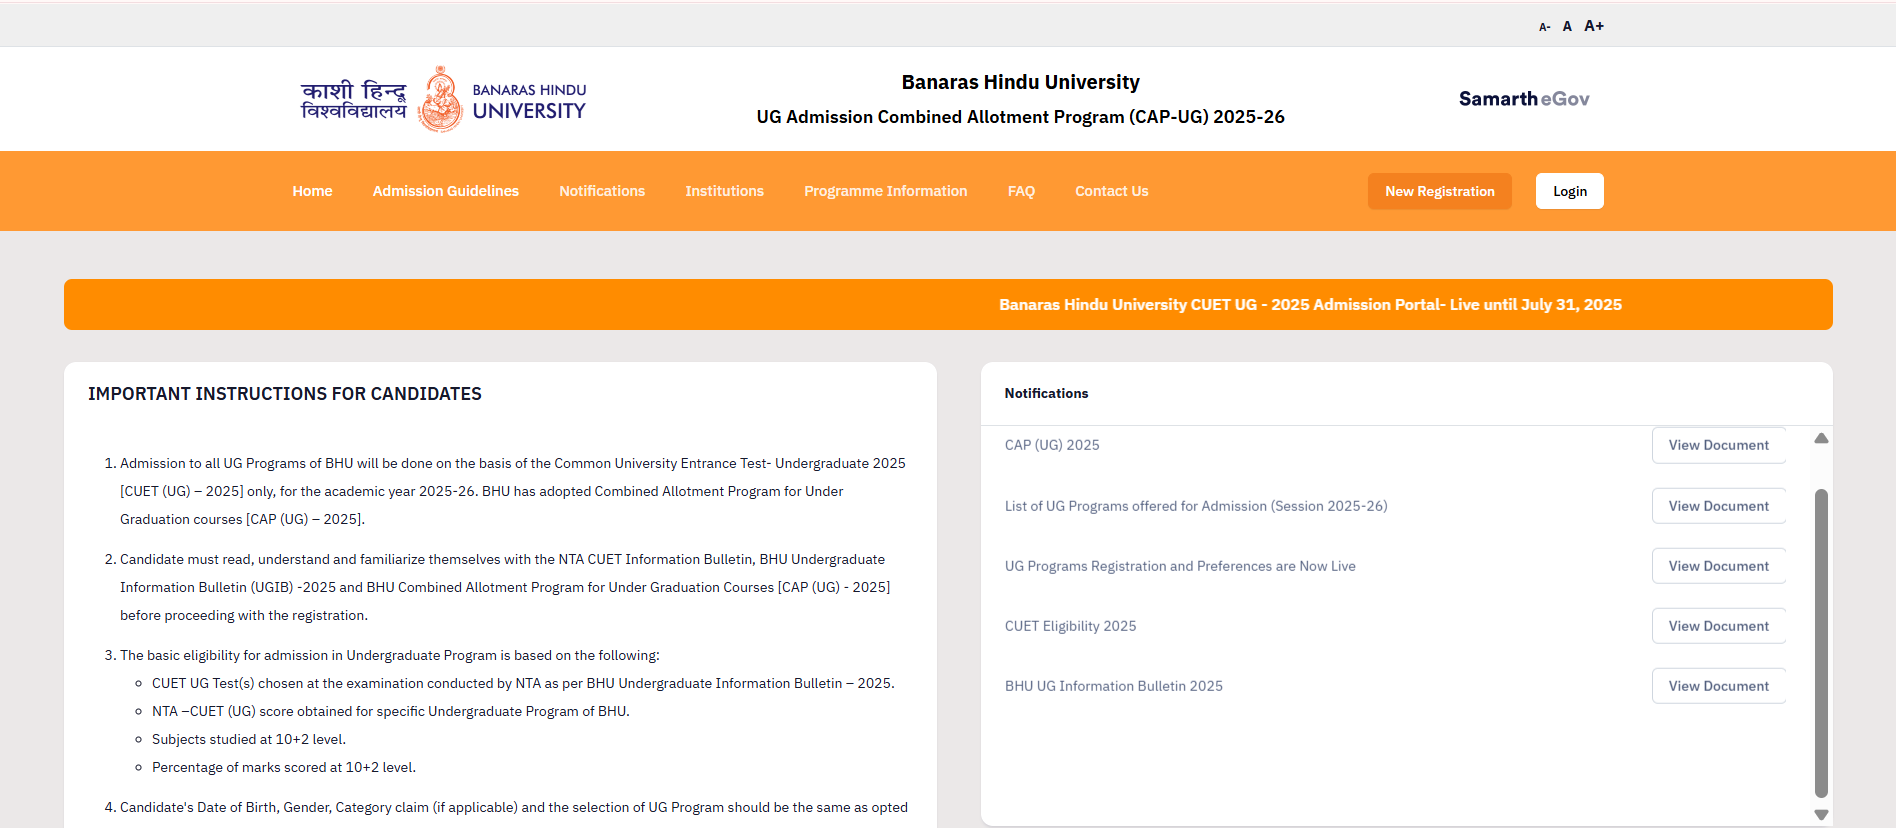This screenshot has height=828, width=1896.
Task: Click 'BHU UG Information Bulletin 2025' notification text
Action: point(1114,686)
